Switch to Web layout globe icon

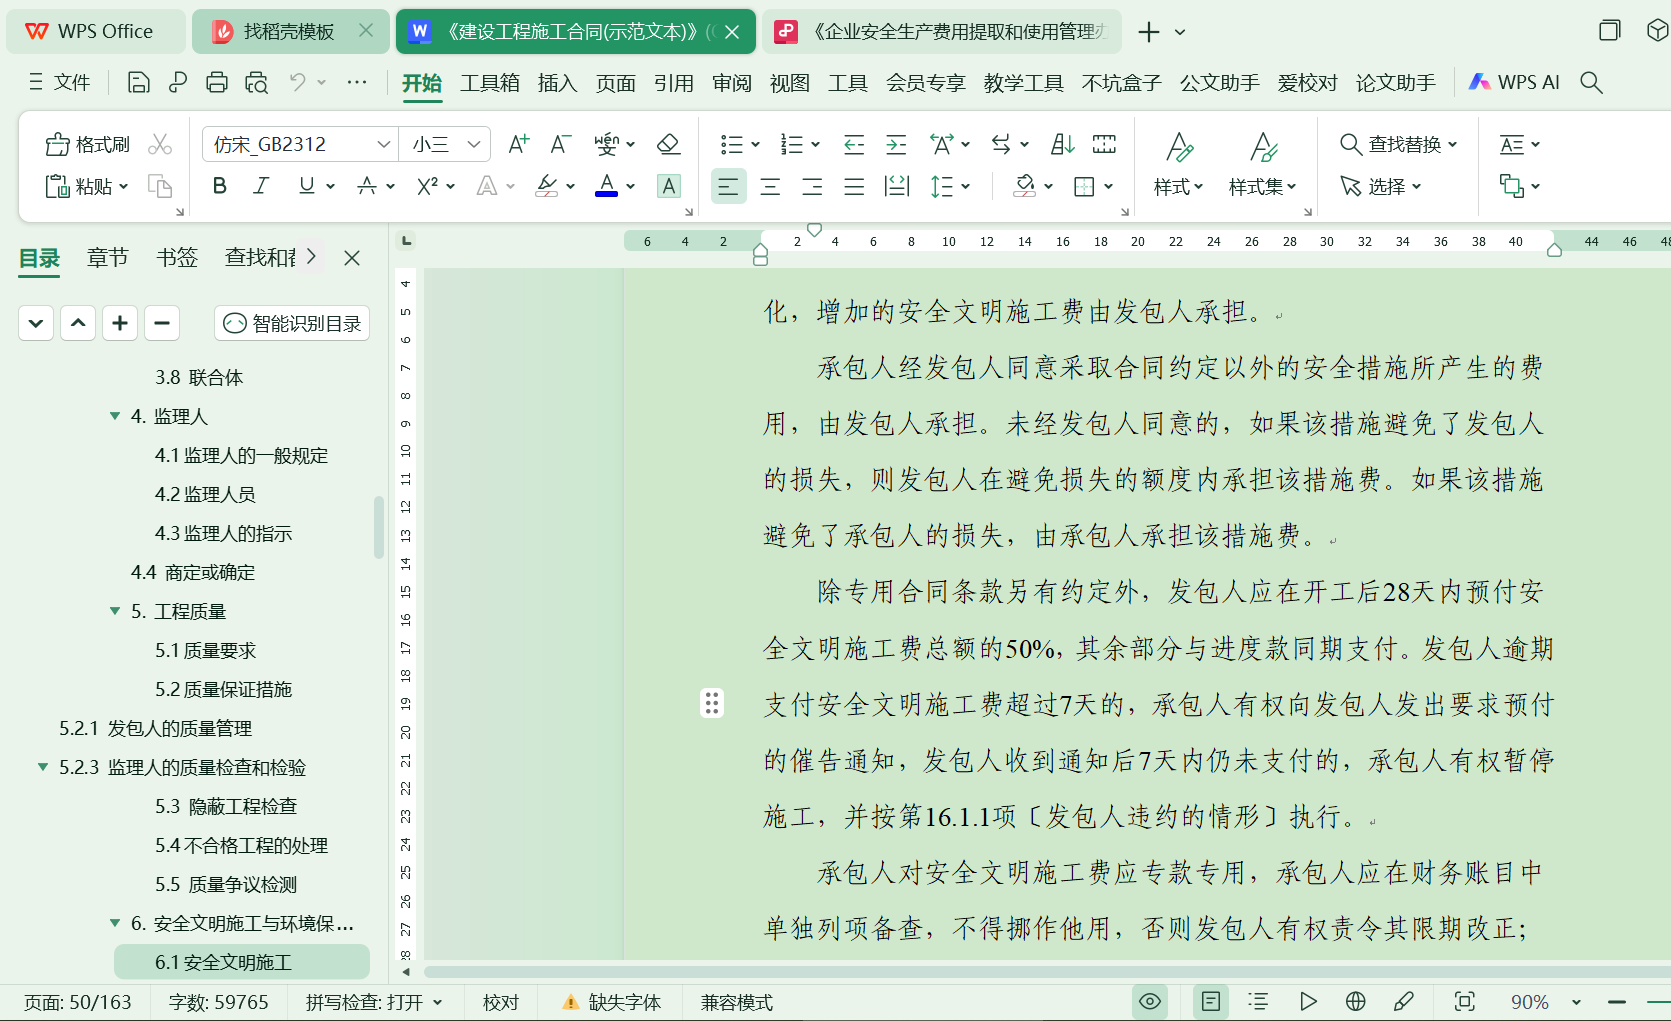[x=1356, y=1001]
